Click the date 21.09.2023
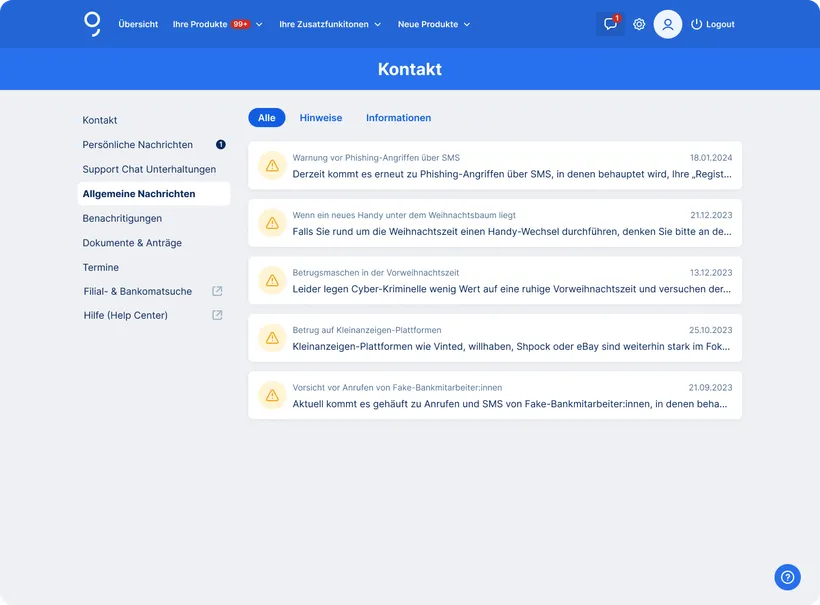This screenshot has width=820, height=605. click(x=710, y=388)
